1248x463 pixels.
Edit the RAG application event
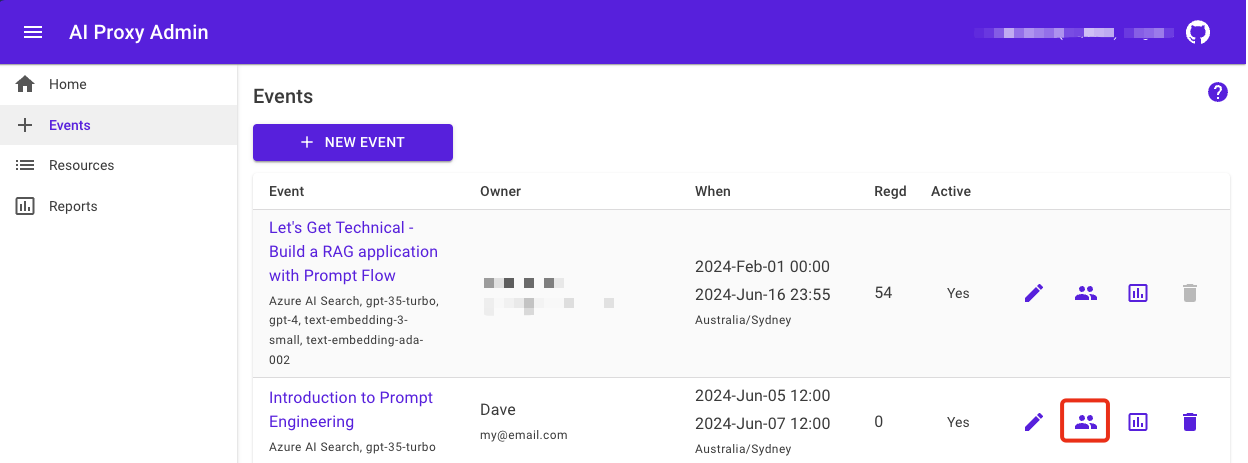pyautogui.click(x=1034, y=293)
